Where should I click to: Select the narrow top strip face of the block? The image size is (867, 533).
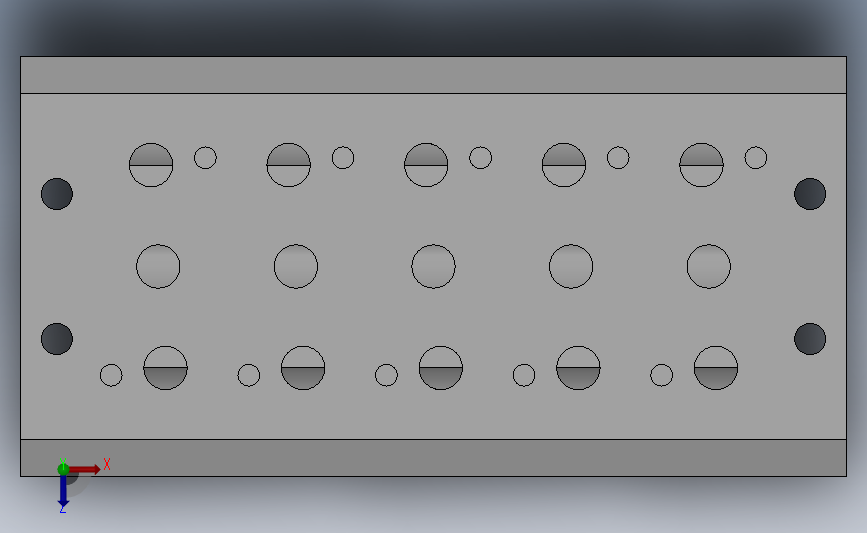(434, 75)
